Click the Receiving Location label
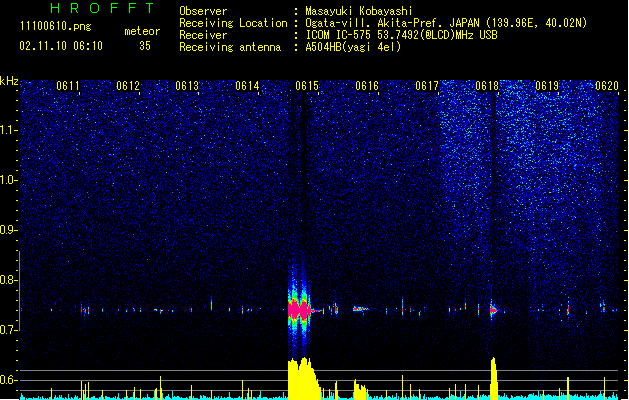 [x=233, y=23]
